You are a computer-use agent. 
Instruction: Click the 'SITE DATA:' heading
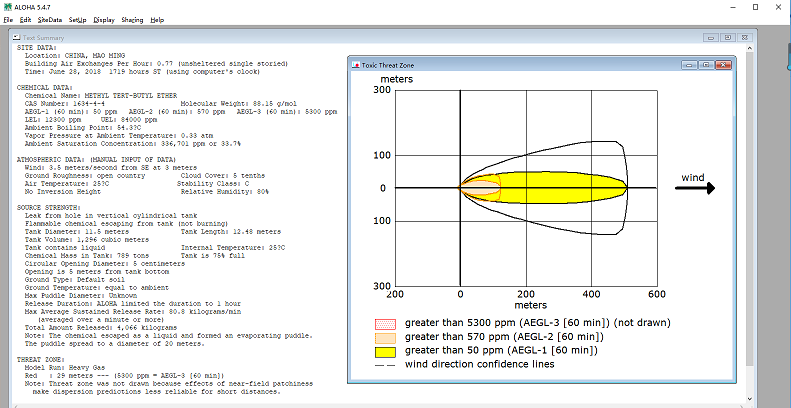point(37,47)
